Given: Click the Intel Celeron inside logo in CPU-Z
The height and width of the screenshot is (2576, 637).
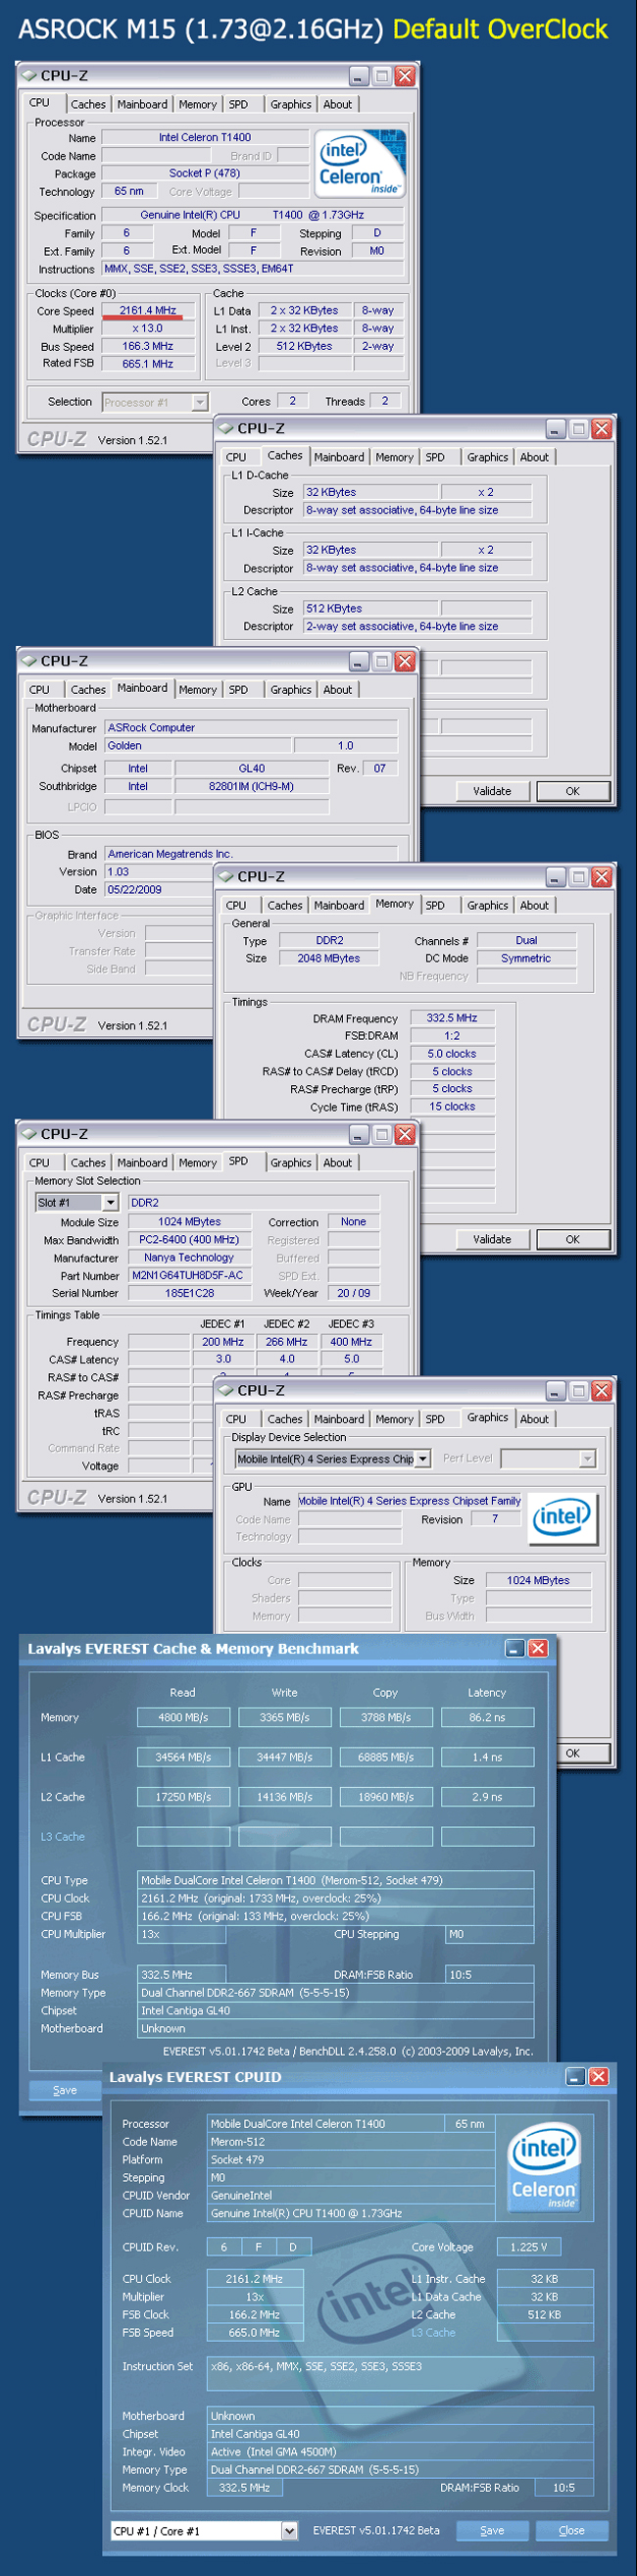Looking at the screenshot, I should point(360,163).
